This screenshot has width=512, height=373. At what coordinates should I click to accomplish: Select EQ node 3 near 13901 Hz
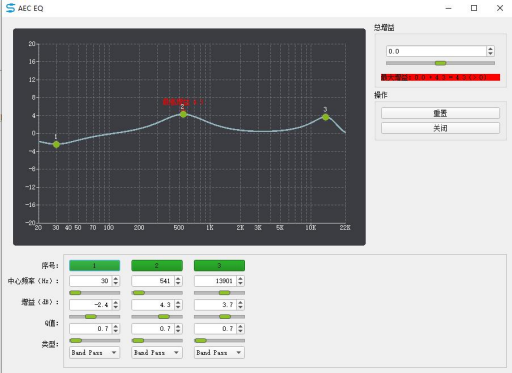tap(326, 117)
